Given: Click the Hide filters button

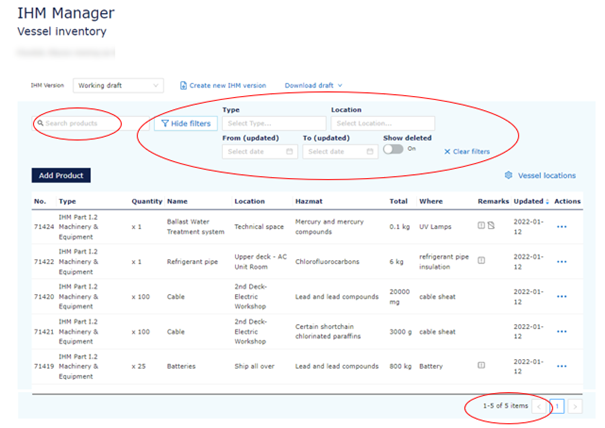Looking at the screenshot, I should (185, 123).
